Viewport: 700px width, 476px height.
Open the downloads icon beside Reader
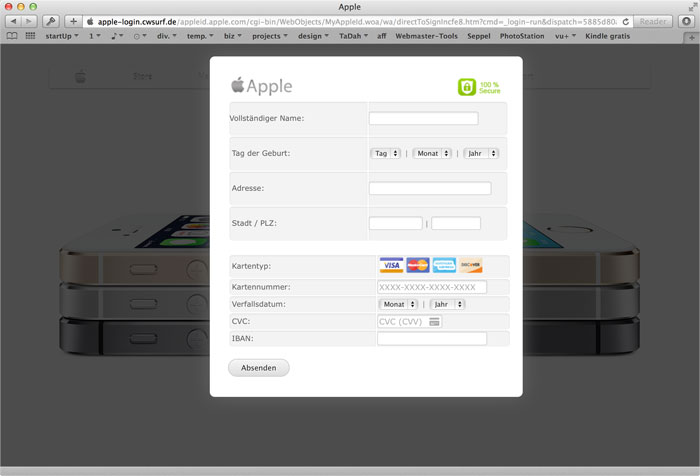687,21
